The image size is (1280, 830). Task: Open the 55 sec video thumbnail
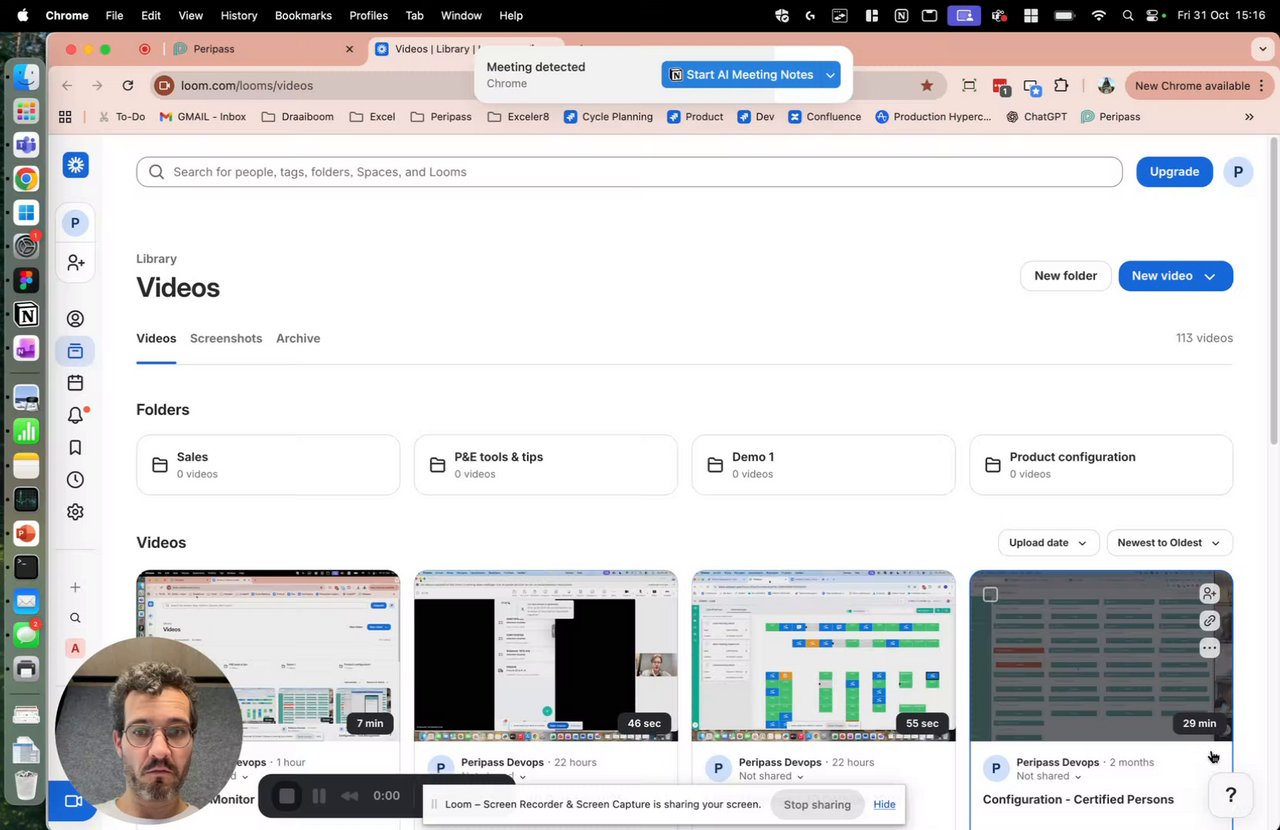(x=823, y=656)
